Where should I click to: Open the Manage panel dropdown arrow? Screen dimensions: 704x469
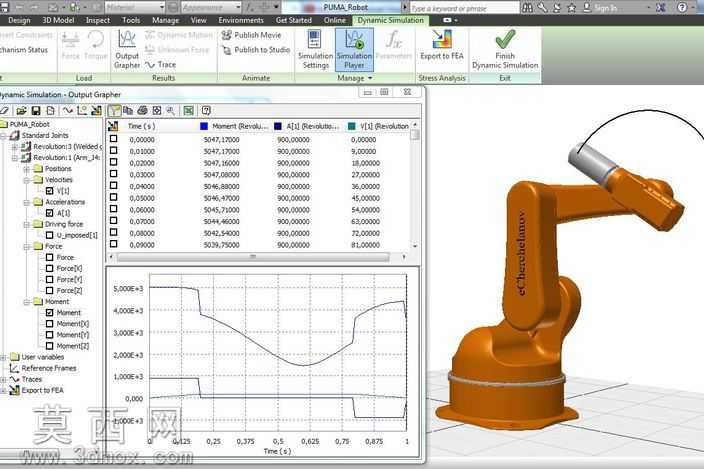370,78
